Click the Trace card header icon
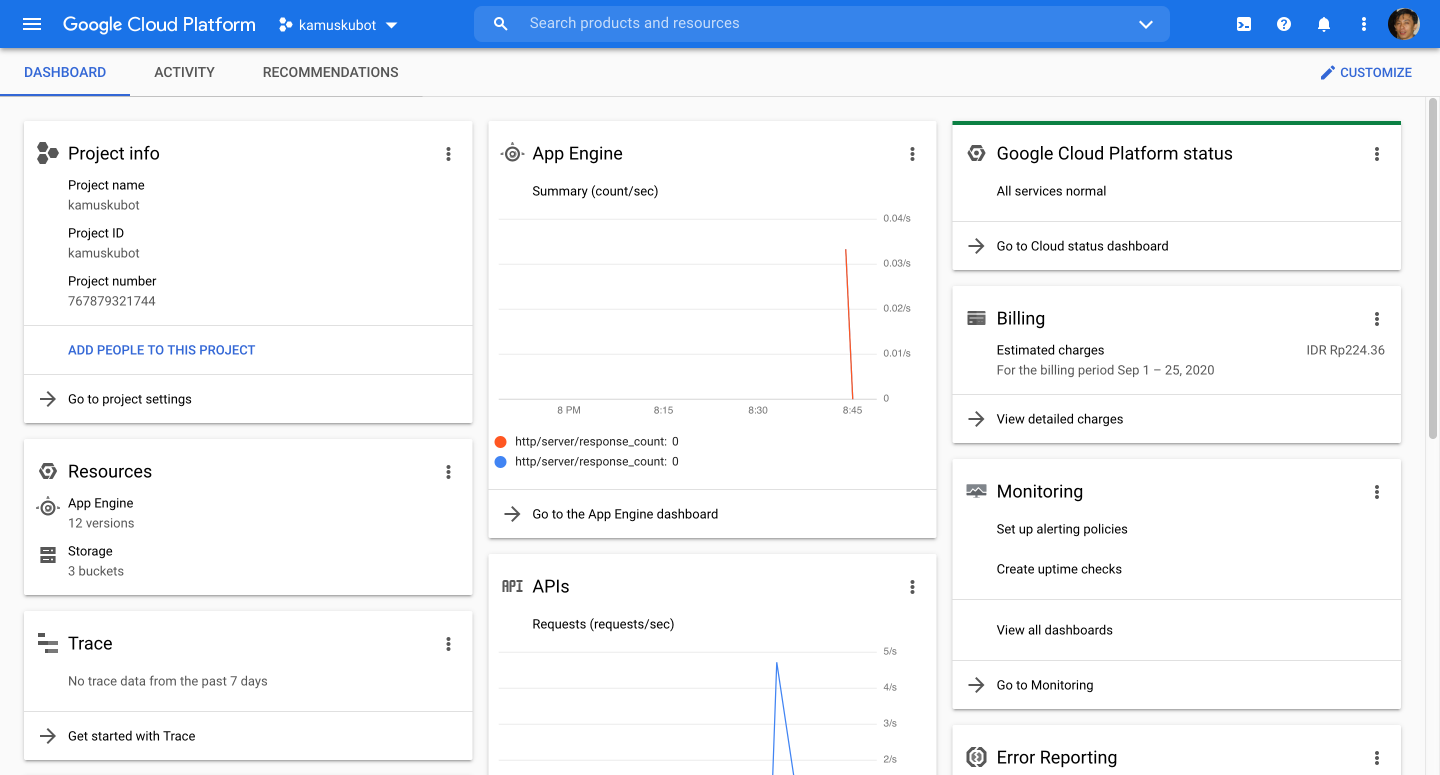This screenshot has height=775, width=1440. 47,643
